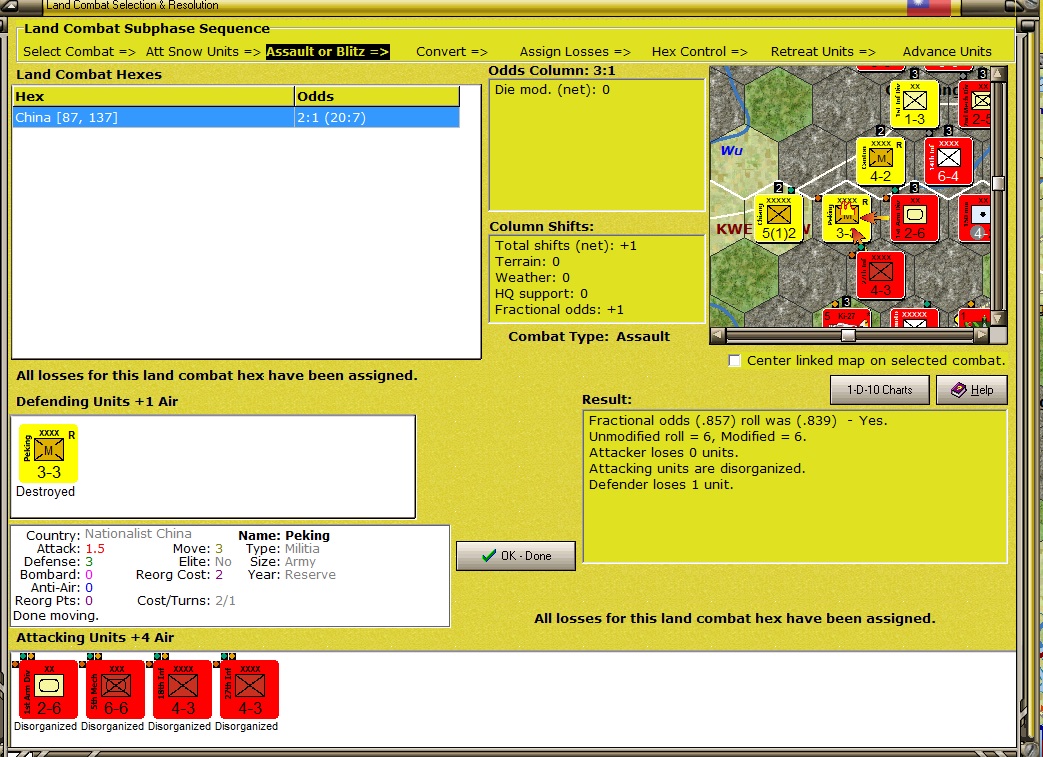Click the mini-map scroll down arrow

click(x=998, y=319)
